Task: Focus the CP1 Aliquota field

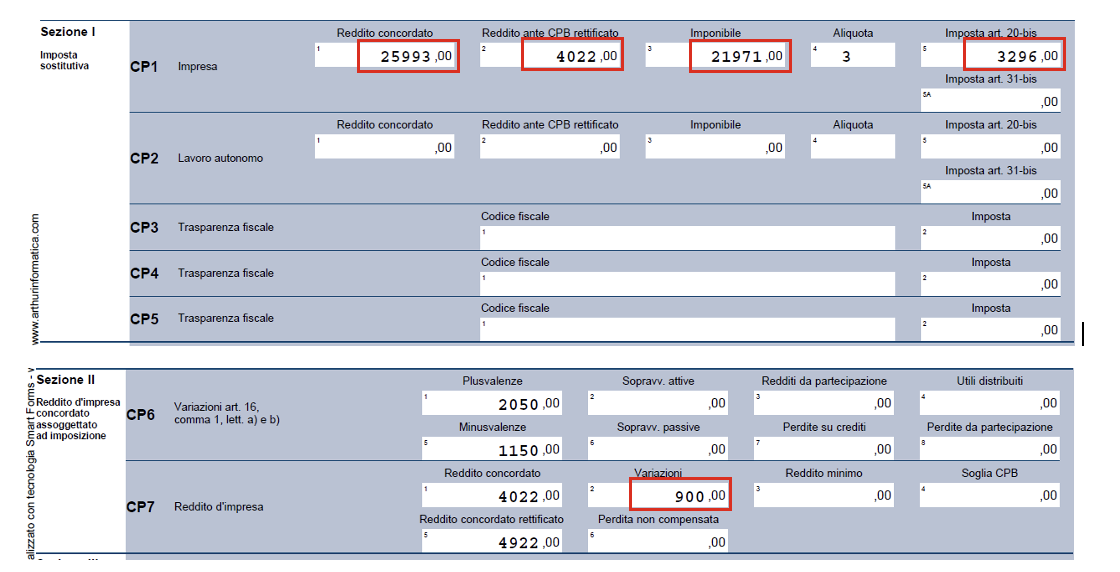Action: (853, 56)
